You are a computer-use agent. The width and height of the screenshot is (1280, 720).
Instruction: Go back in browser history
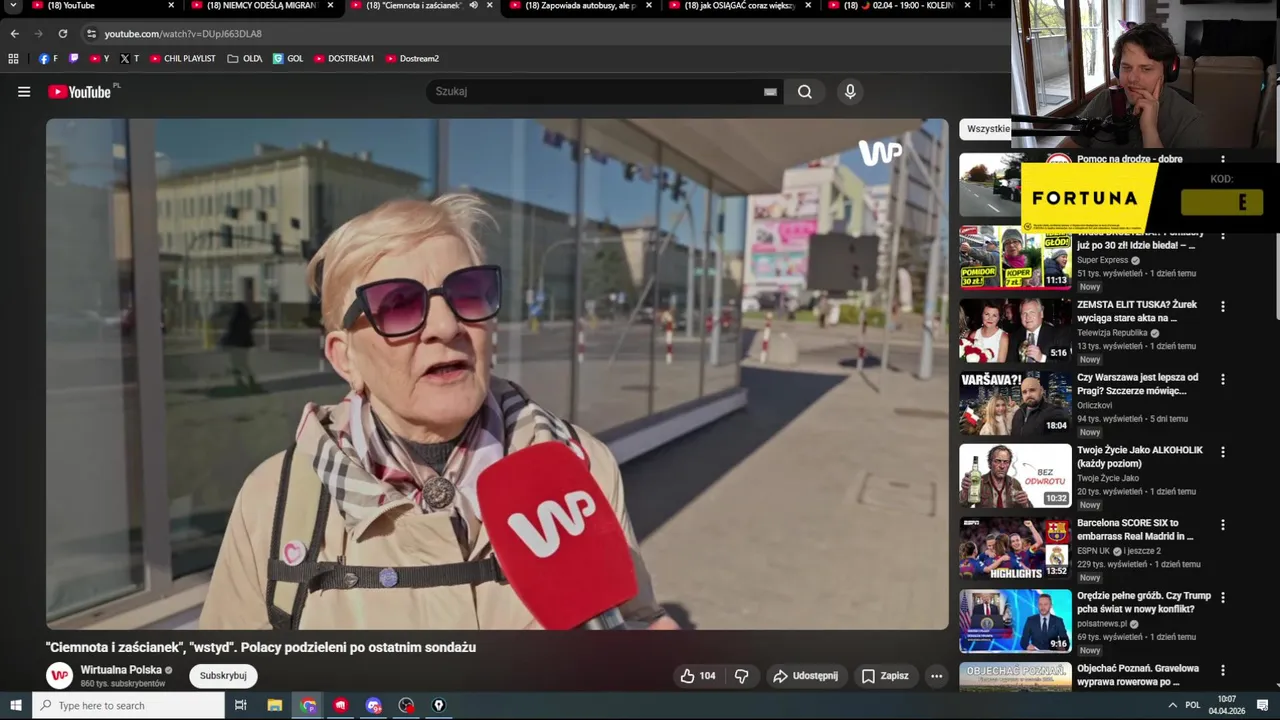tap(14, 34)
